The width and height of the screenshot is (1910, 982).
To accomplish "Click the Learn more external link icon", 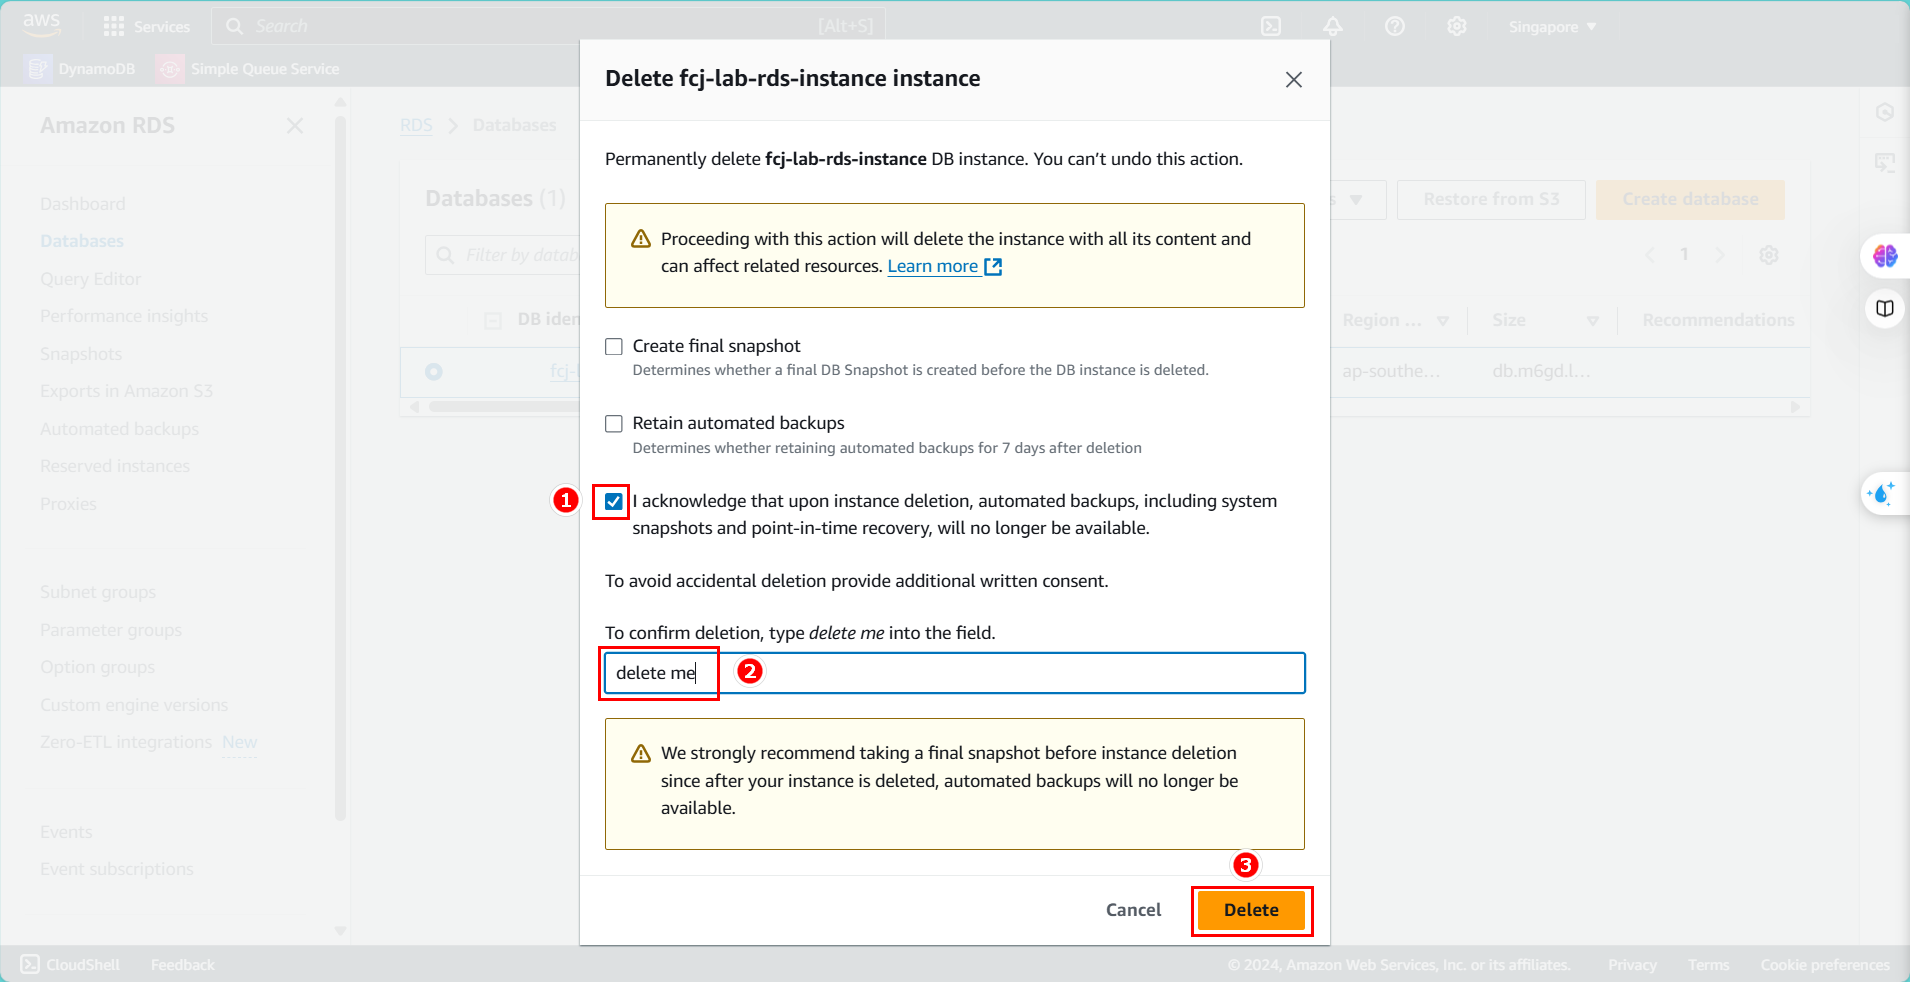I will [x=993, y=266].
